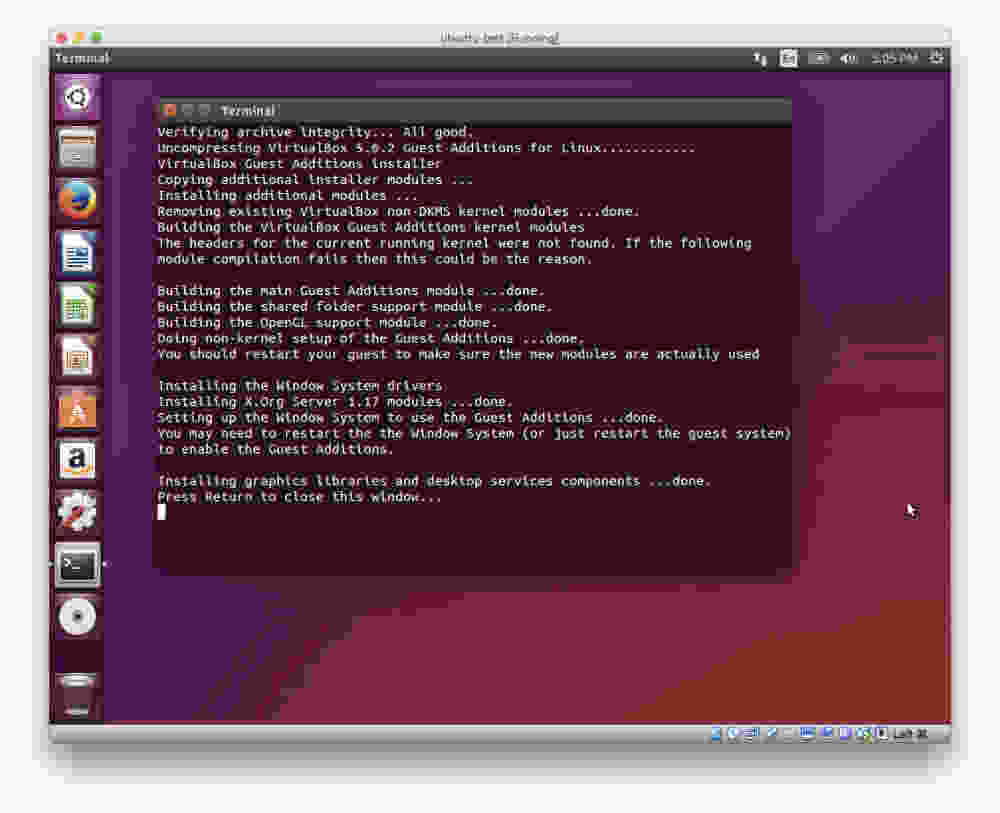Launch Firefox web browser
The width and height of the screenshot is (1000, 813).
[77, 200]
